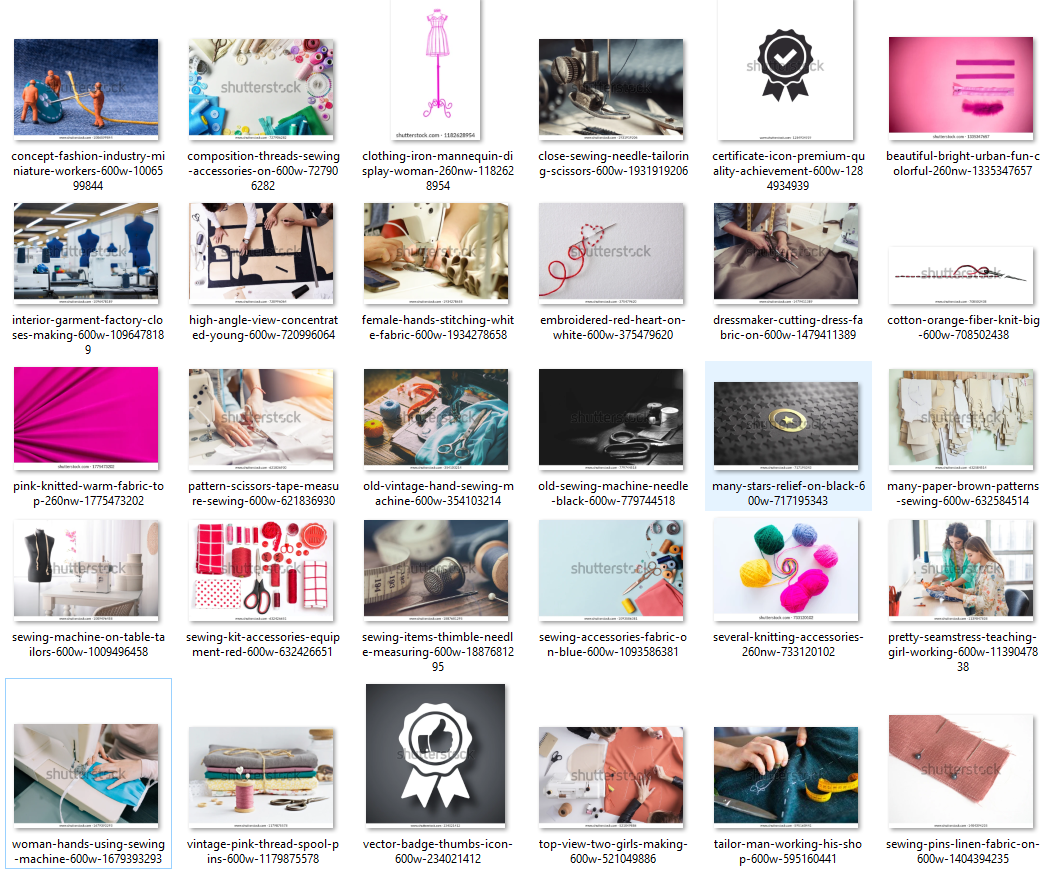This screenshot has height=877, width=1048.
Task: Click file name pretty-seamstress-teaching-girl-working-600w-1139047838
Action: tap(962, 652)
